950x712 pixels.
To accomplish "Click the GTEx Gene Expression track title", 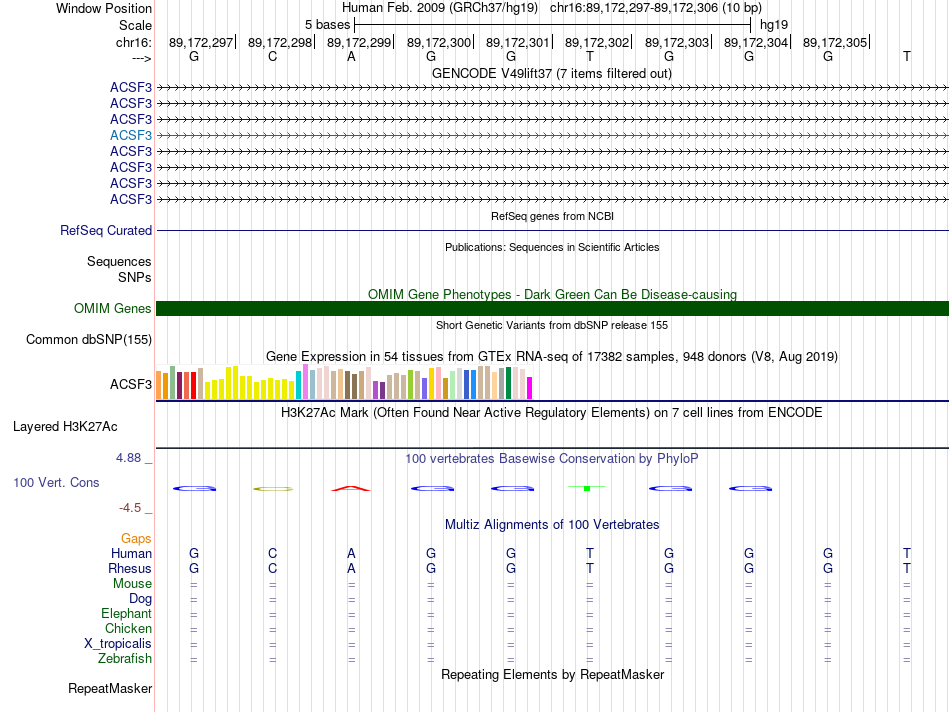I will coord(552,356).
